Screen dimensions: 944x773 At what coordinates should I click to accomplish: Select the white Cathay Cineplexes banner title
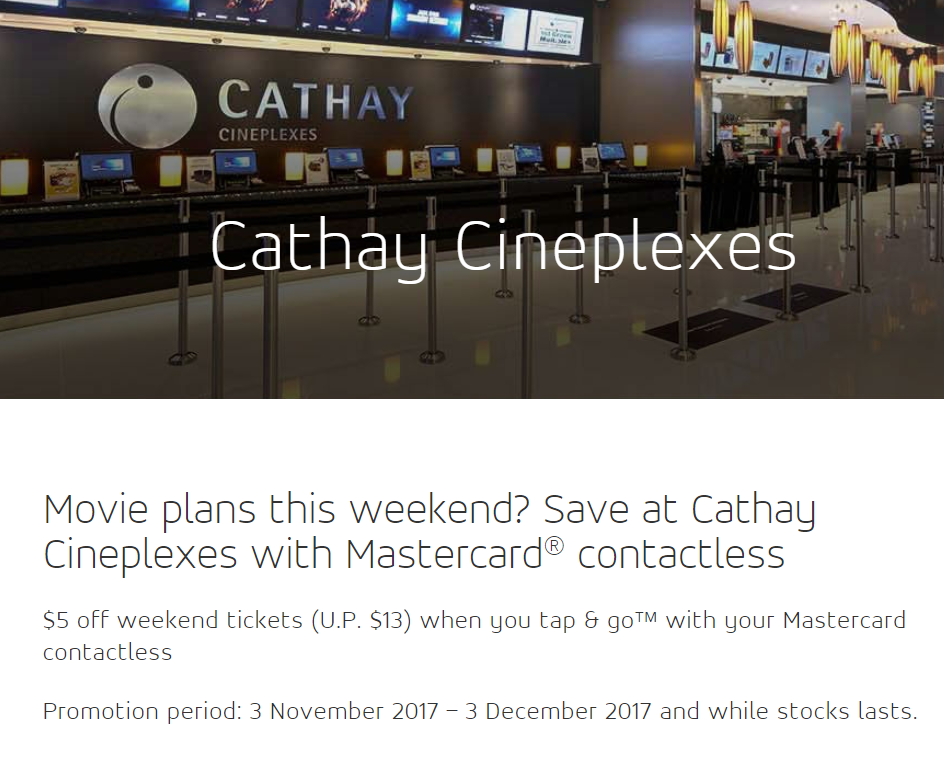(x=503, y=247)
